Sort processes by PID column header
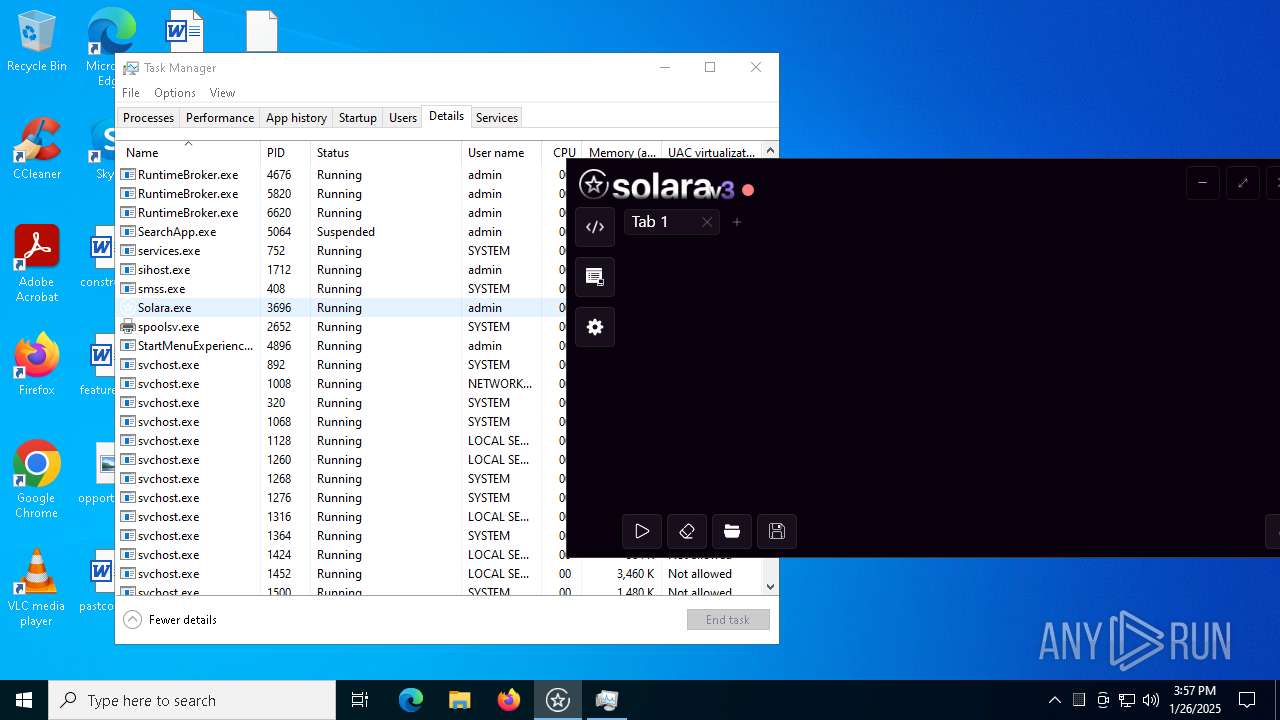Image resolution: width=1280 pixels, height=720 pixels. (285, 152)
